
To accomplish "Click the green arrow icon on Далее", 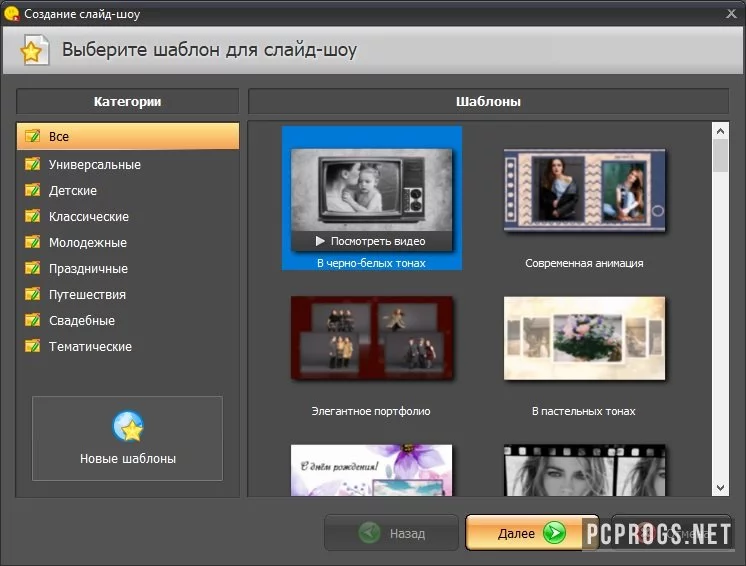I will 554,533.
